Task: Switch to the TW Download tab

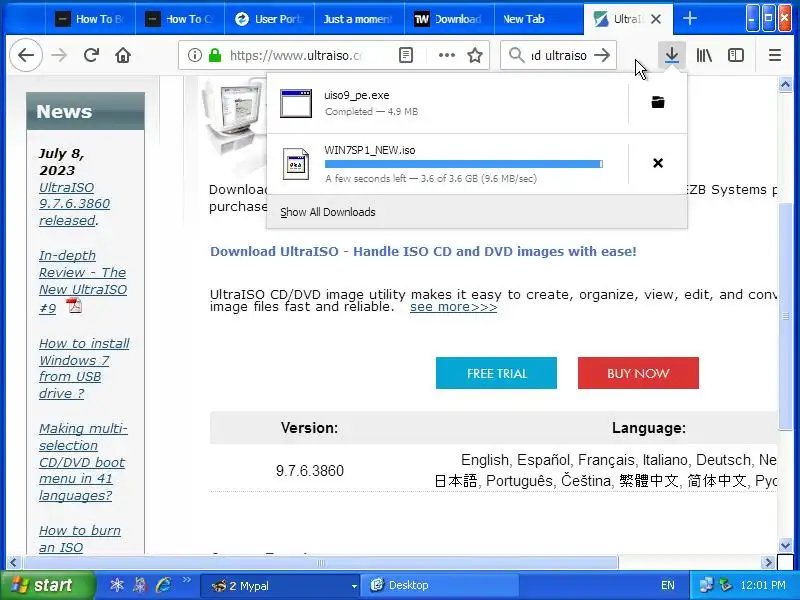Action: [x=449, y=19]
